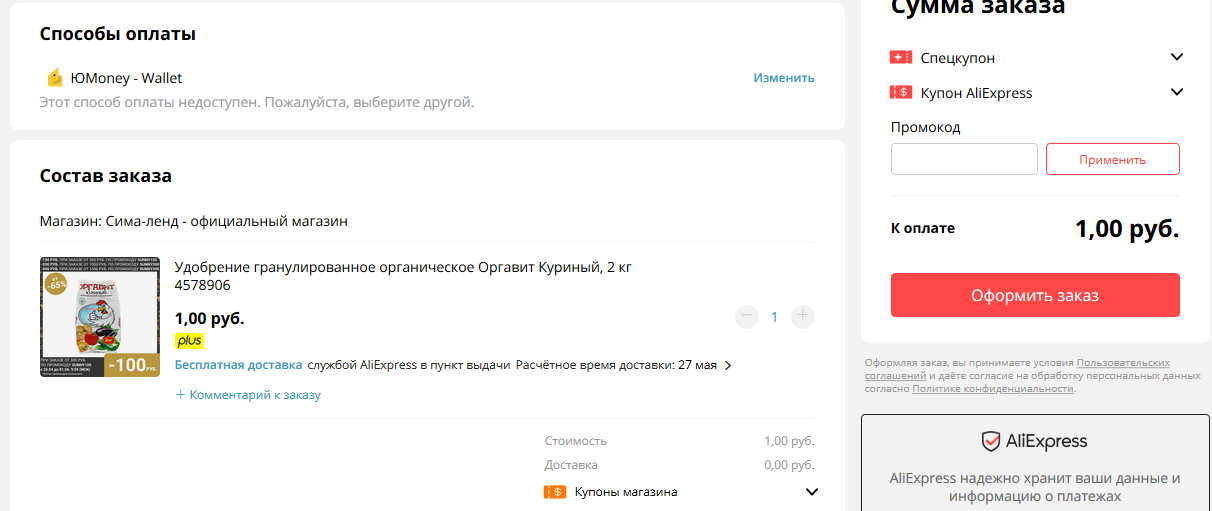This screenshot has height=511, width=1212.
Task: Click the plus icon beside Комментарий к заказу
Action: (181, 395)
